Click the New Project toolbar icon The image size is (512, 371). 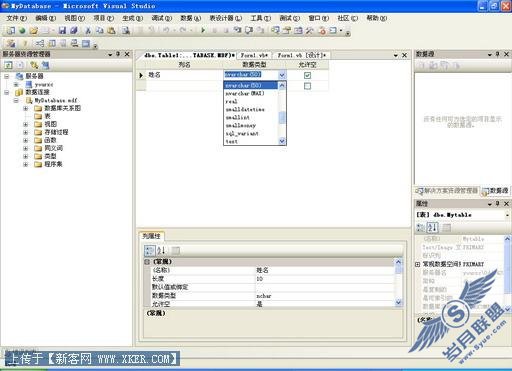[11, 31]
